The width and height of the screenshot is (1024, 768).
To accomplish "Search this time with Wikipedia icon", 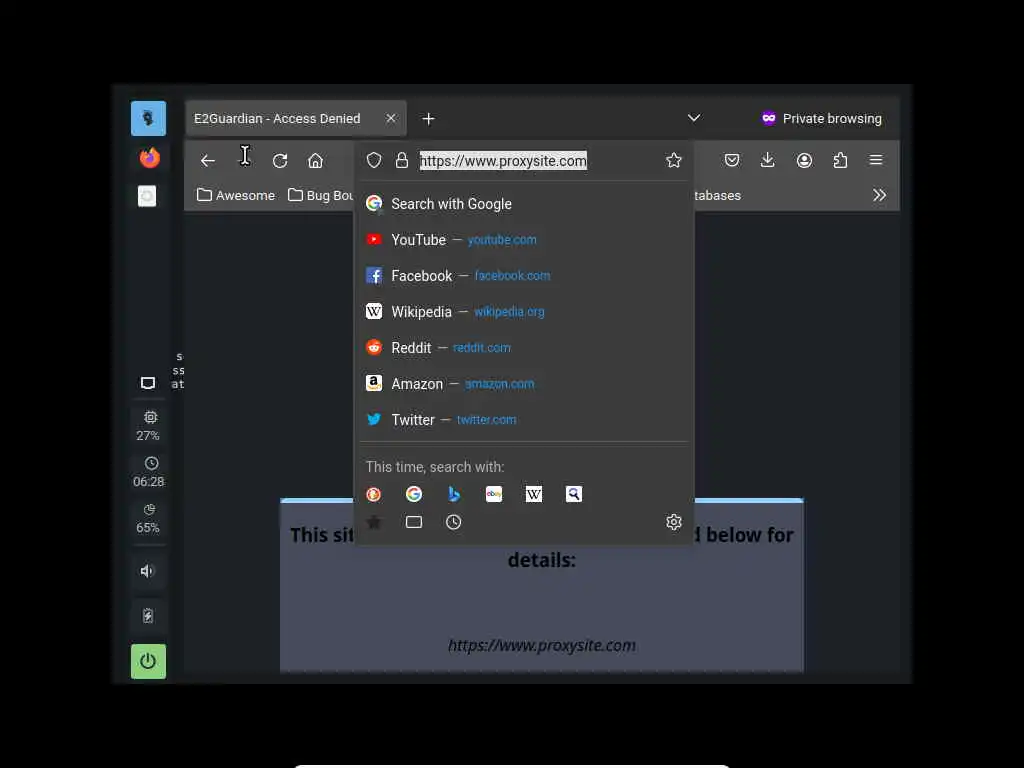I will click(x=534, y=494).
